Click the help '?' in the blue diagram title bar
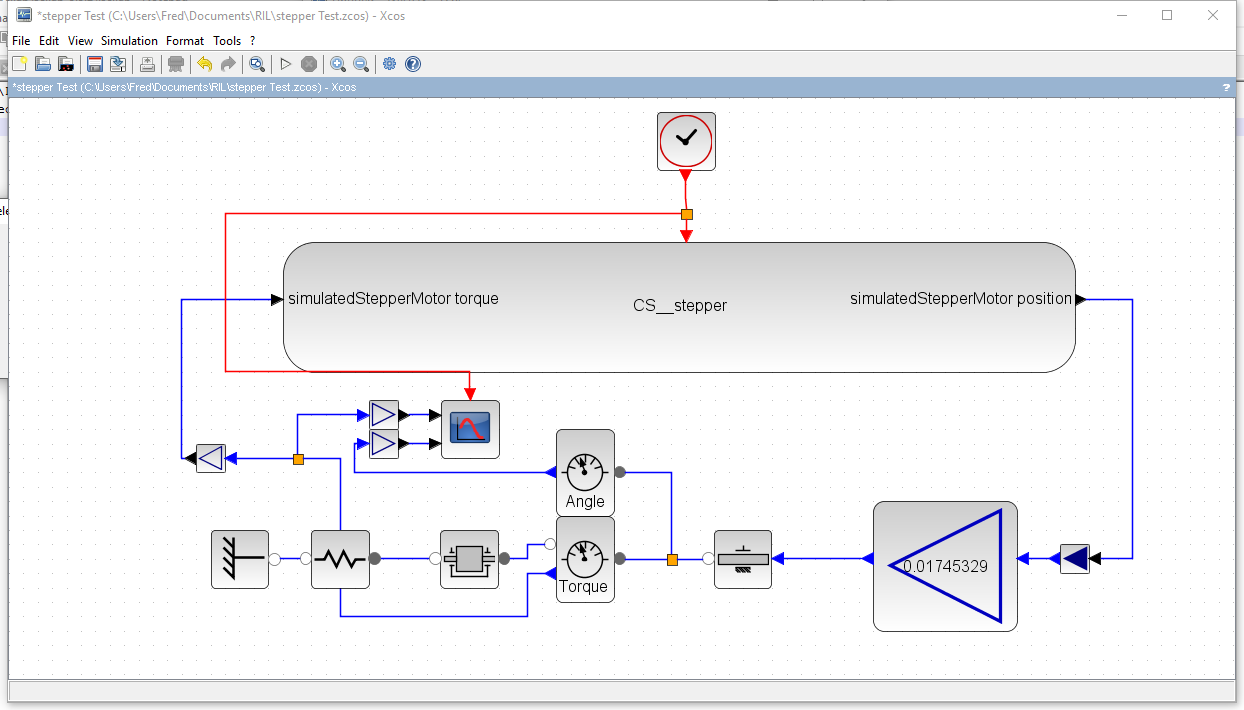This screenshot has height=710, width=1244. (1226, 87)
